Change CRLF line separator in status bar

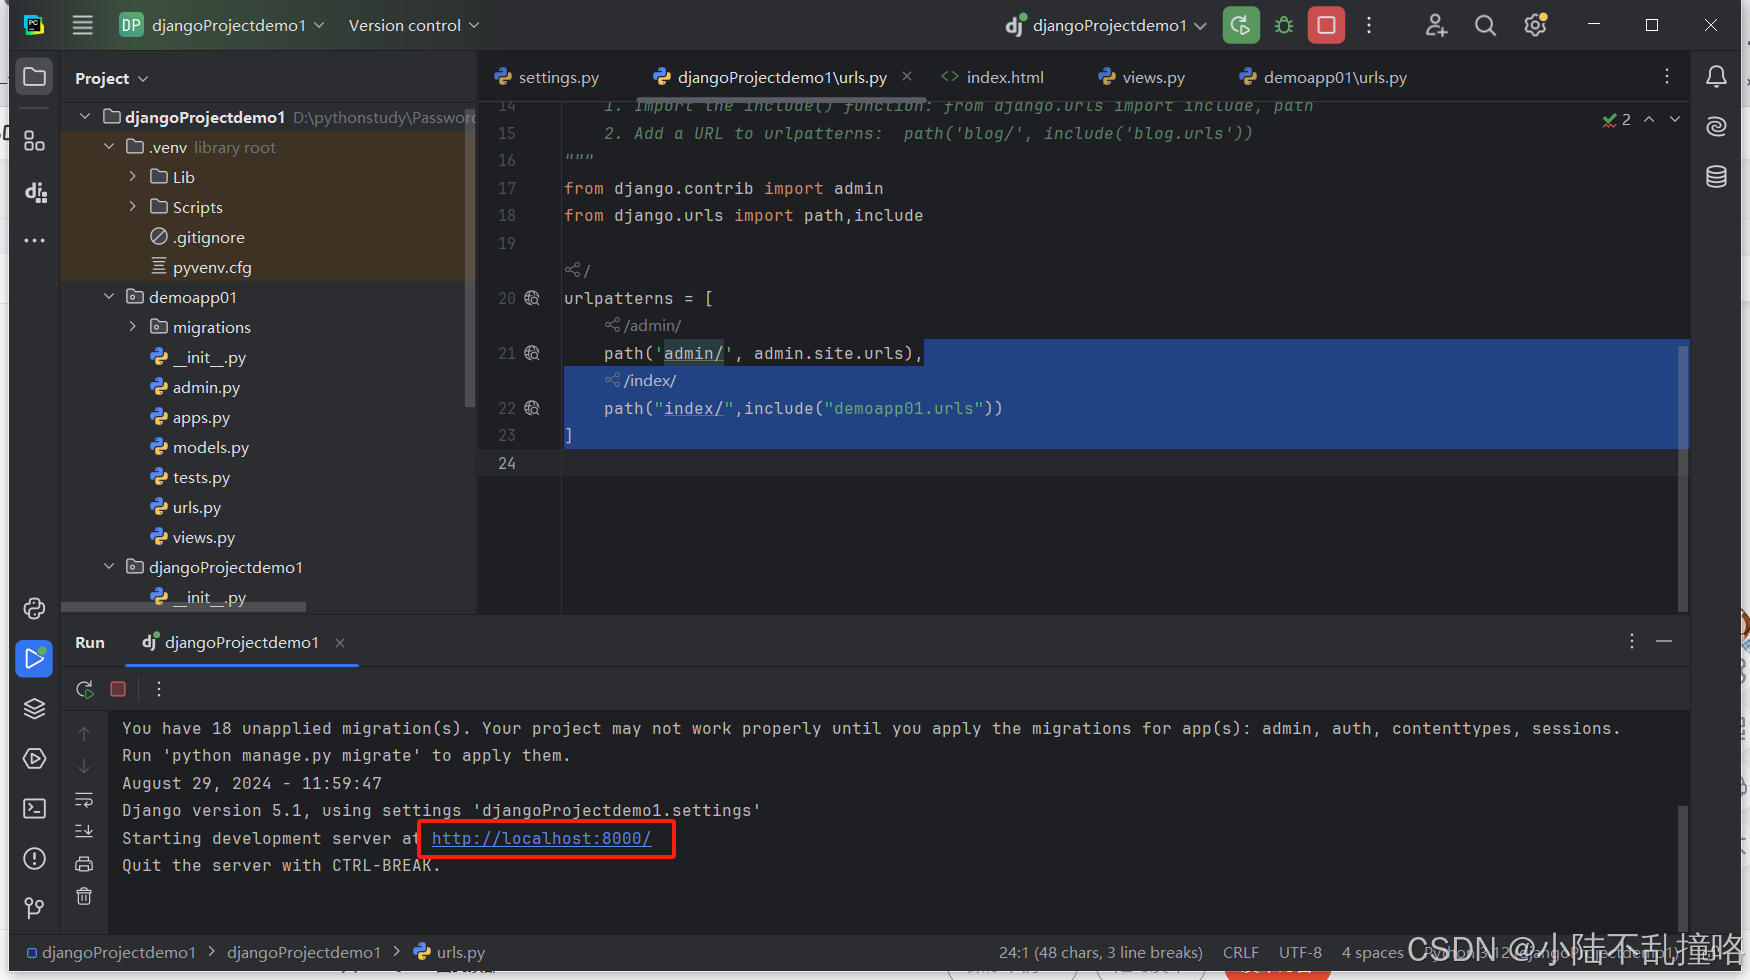[1241, 952]
